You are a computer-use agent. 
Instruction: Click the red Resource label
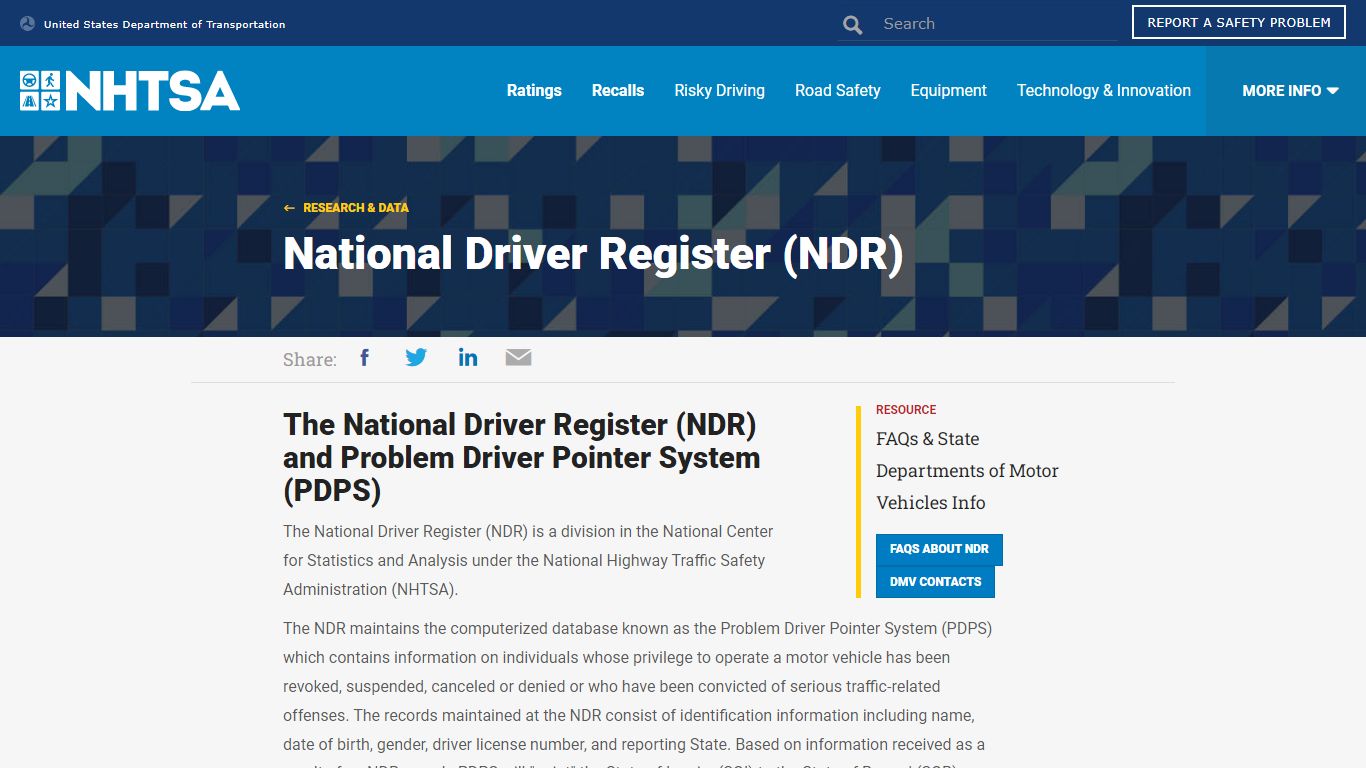click(x=906, y=410)
